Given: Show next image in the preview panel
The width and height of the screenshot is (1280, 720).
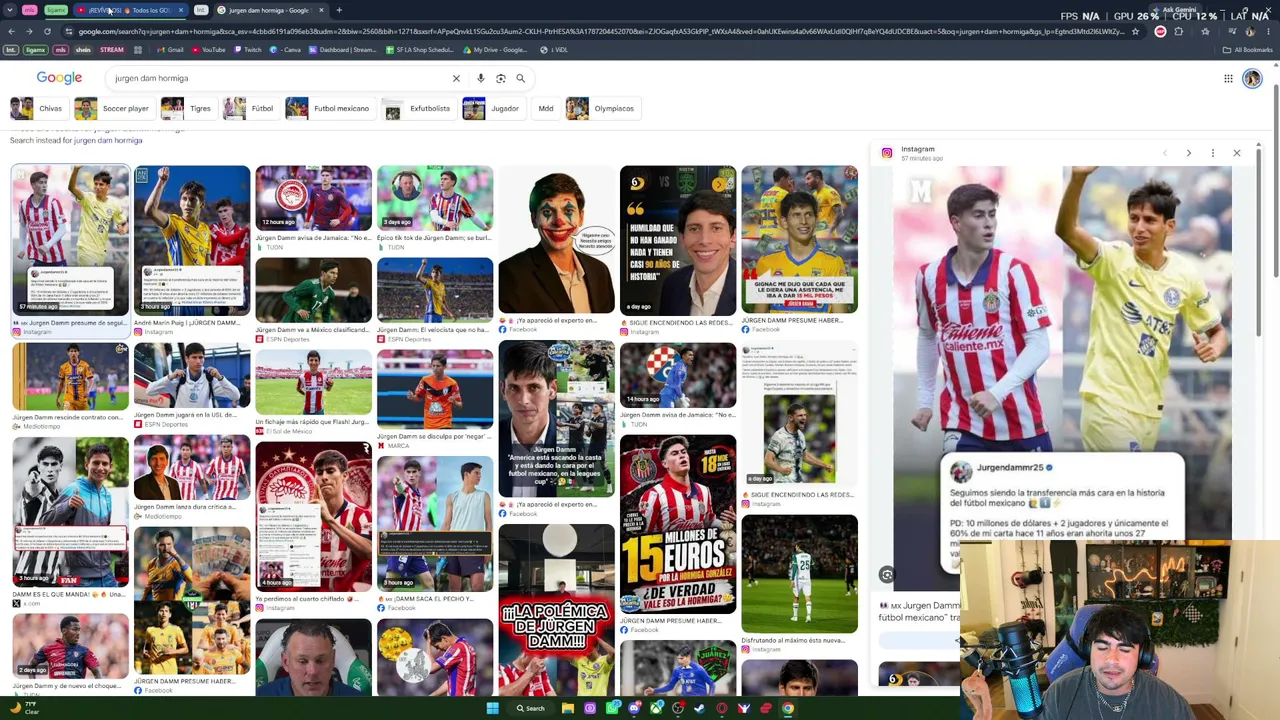Looking at the screenshot, I should coord(1188,153).
